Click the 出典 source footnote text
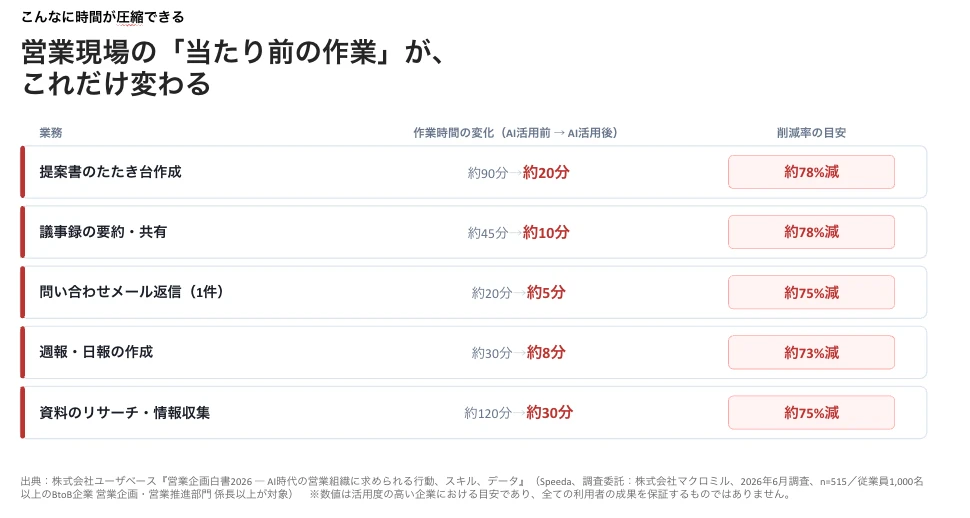This screenshot has height=518, width=970. click(472, 488)
